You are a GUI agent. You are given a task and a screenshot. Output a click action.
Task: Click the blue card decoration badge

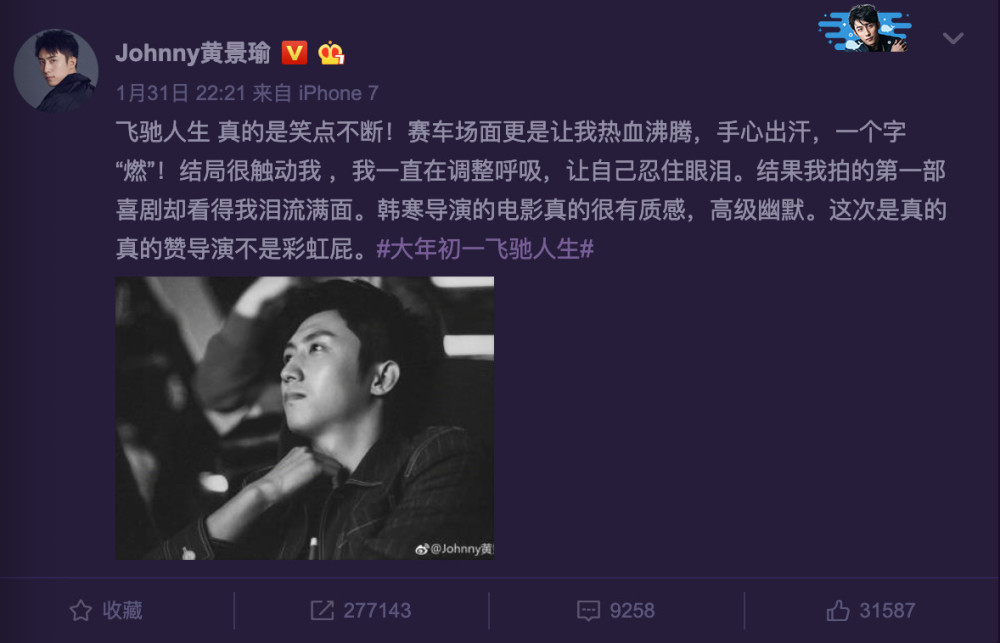click(x=865, y=29)
